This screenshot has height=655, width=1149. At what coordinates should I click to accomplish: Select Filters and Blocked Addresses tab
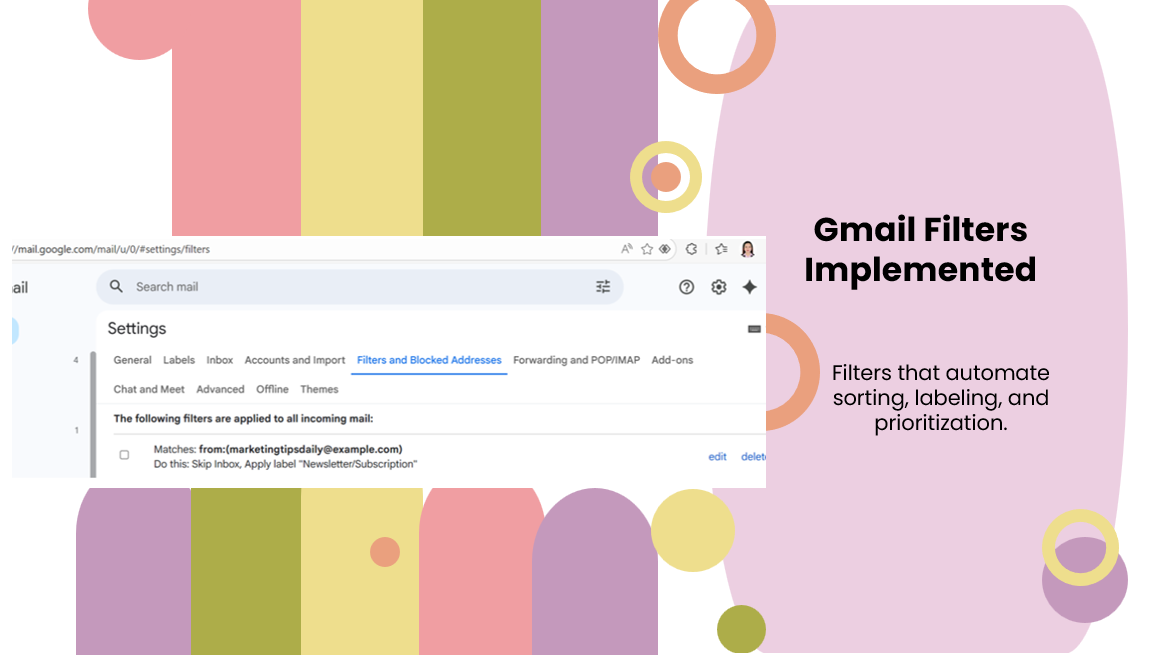click(429, 360)
